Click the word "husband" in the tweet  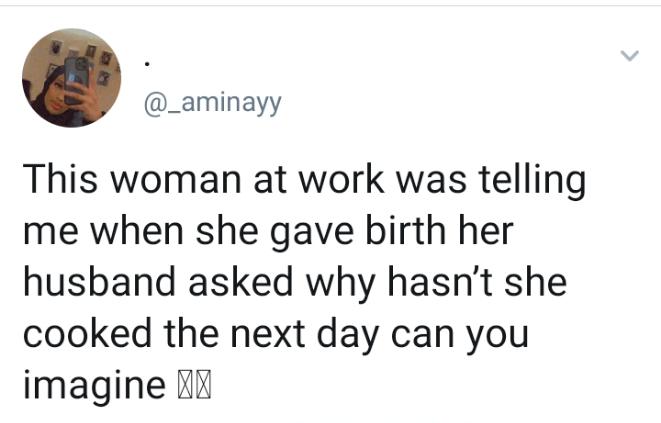[x=99, y=282]
